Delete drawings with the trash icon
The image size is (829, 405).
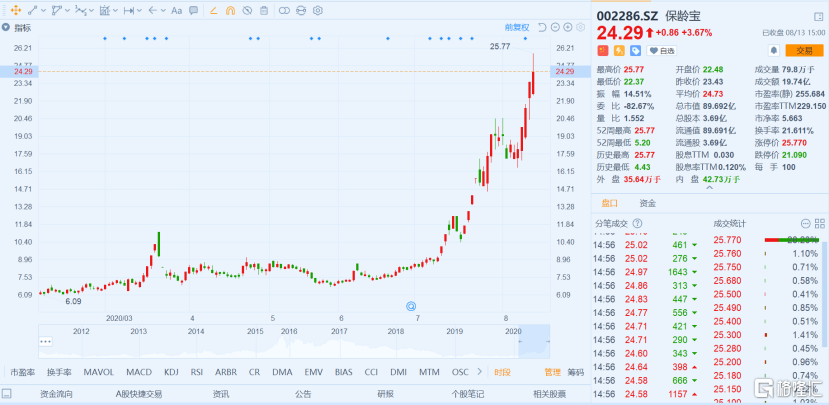tap(264, 10)
